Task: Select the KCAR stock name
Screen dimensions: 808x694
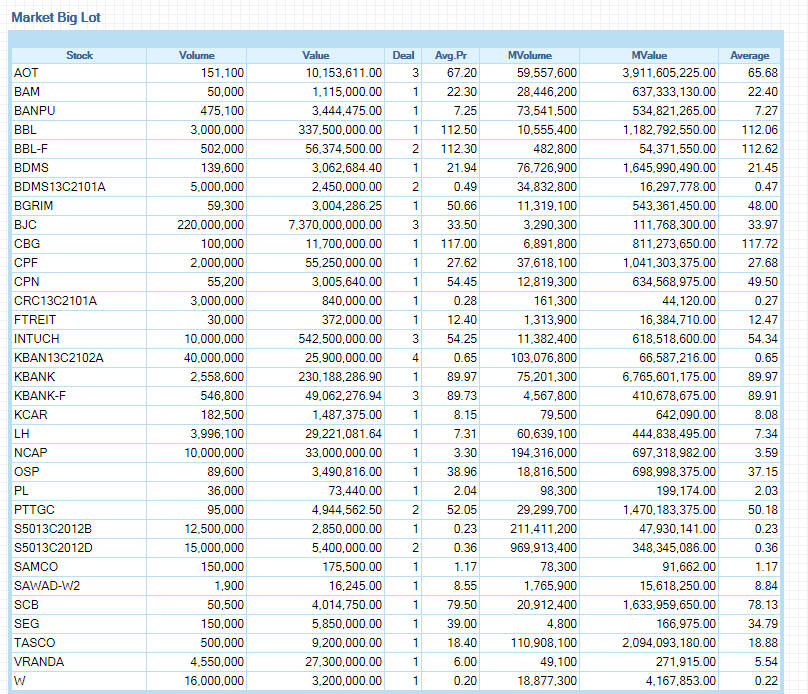Action: tap(30, 415)
